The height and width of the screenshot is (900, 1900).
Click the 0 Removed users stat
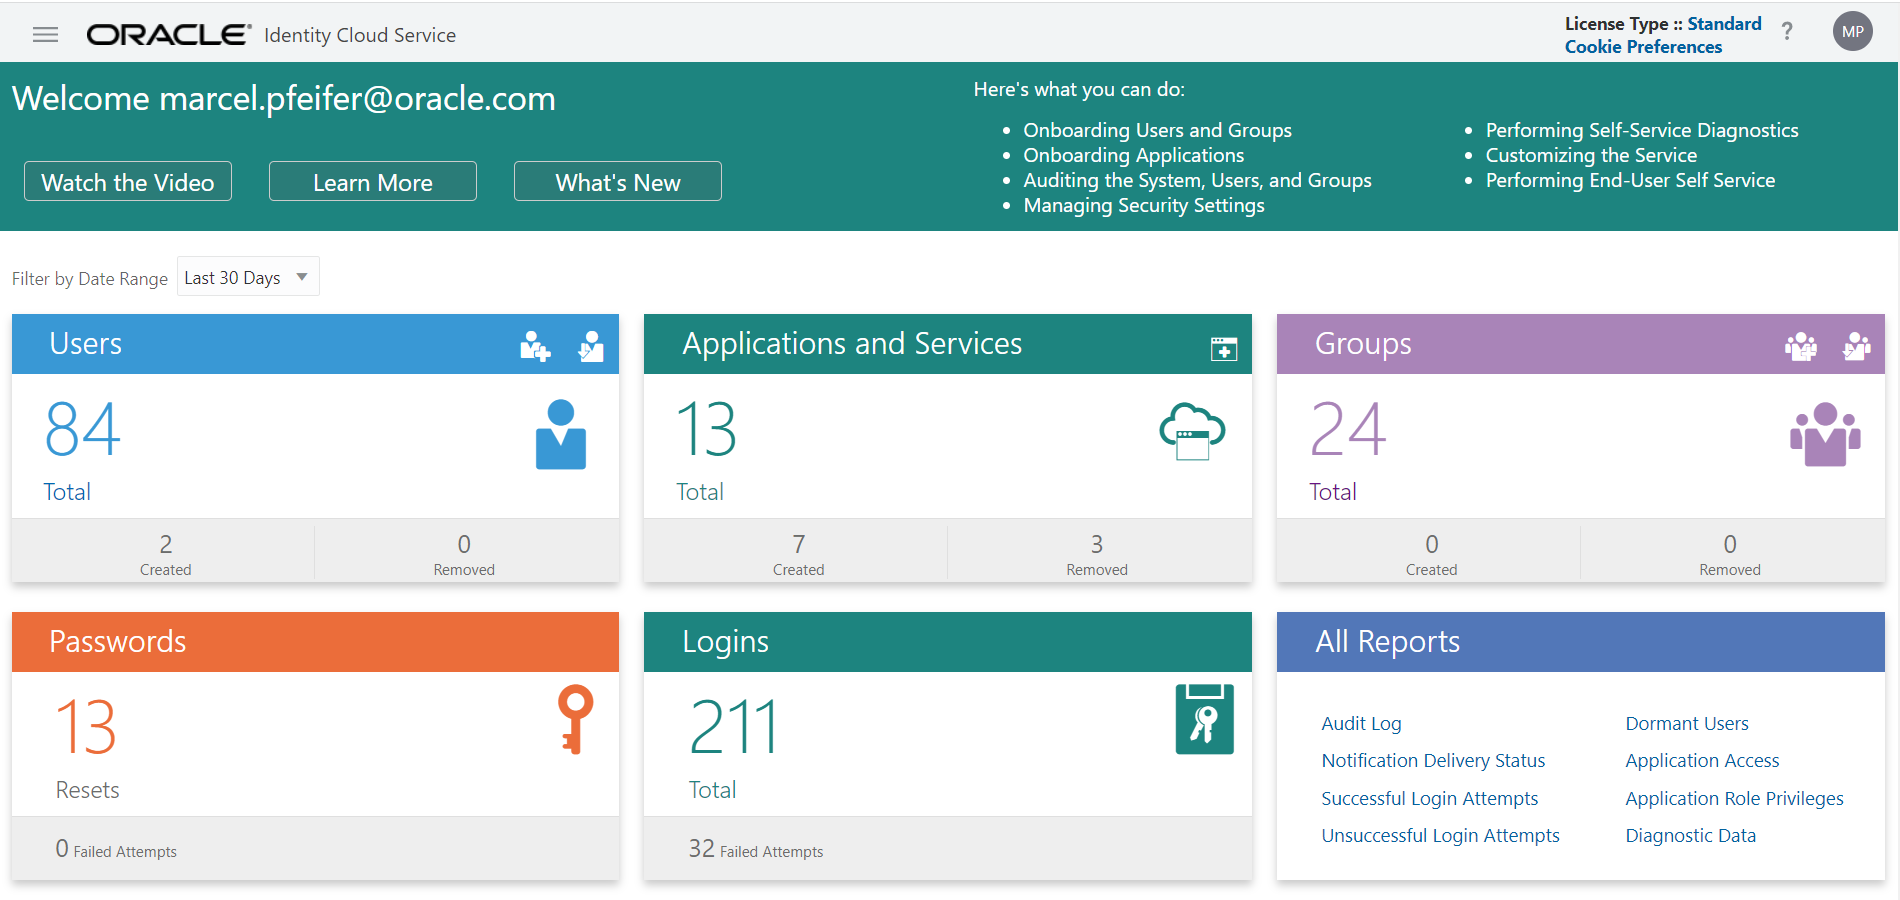pyautogui.click(x=464, y=553)
